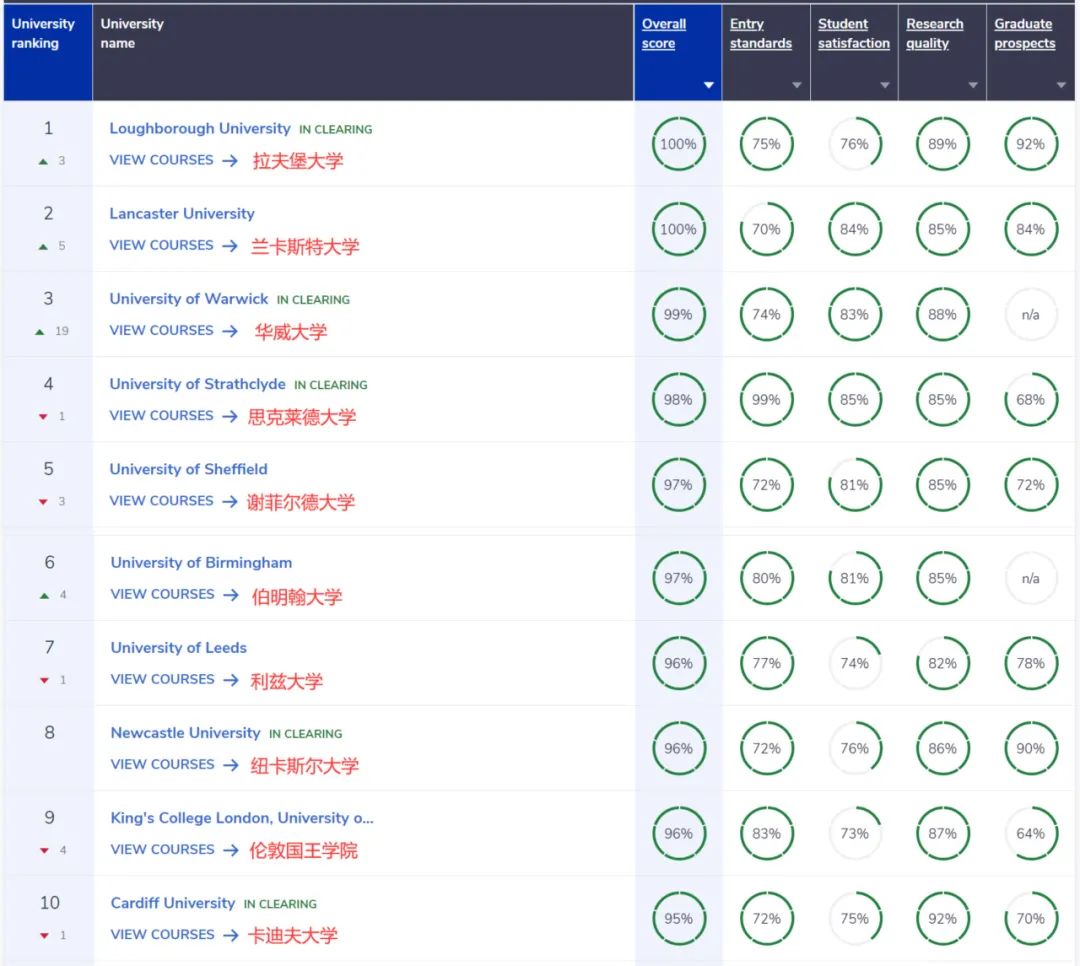Viewport: 1080px width, 966px height.
Task: Click Strathclyde's IN CLEARING label
Action: coord(331,385)
